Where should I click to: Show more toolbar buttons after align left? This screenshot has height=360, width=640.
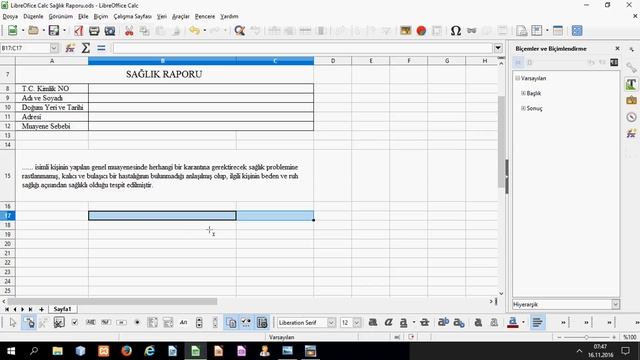563,322
